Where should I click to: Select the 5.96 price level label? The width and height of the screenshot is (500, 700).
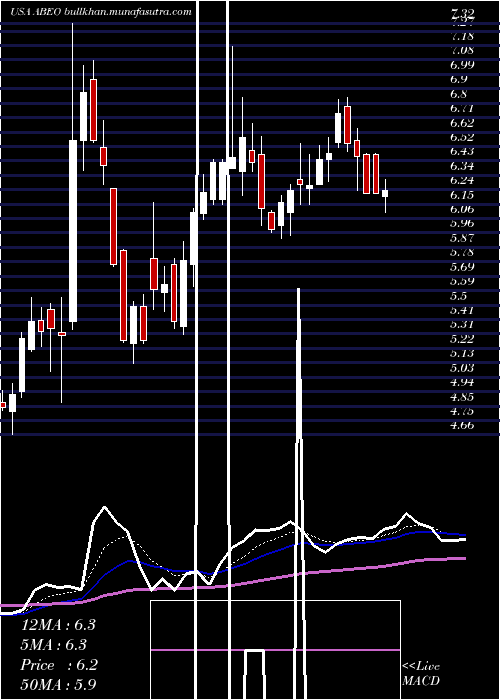pos(462,223)
